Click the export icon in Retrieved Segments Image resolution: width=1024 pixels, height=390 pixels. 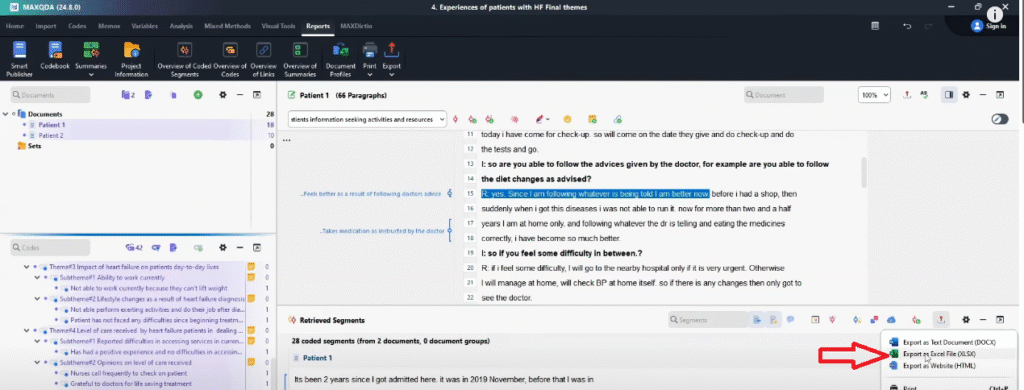941,319
